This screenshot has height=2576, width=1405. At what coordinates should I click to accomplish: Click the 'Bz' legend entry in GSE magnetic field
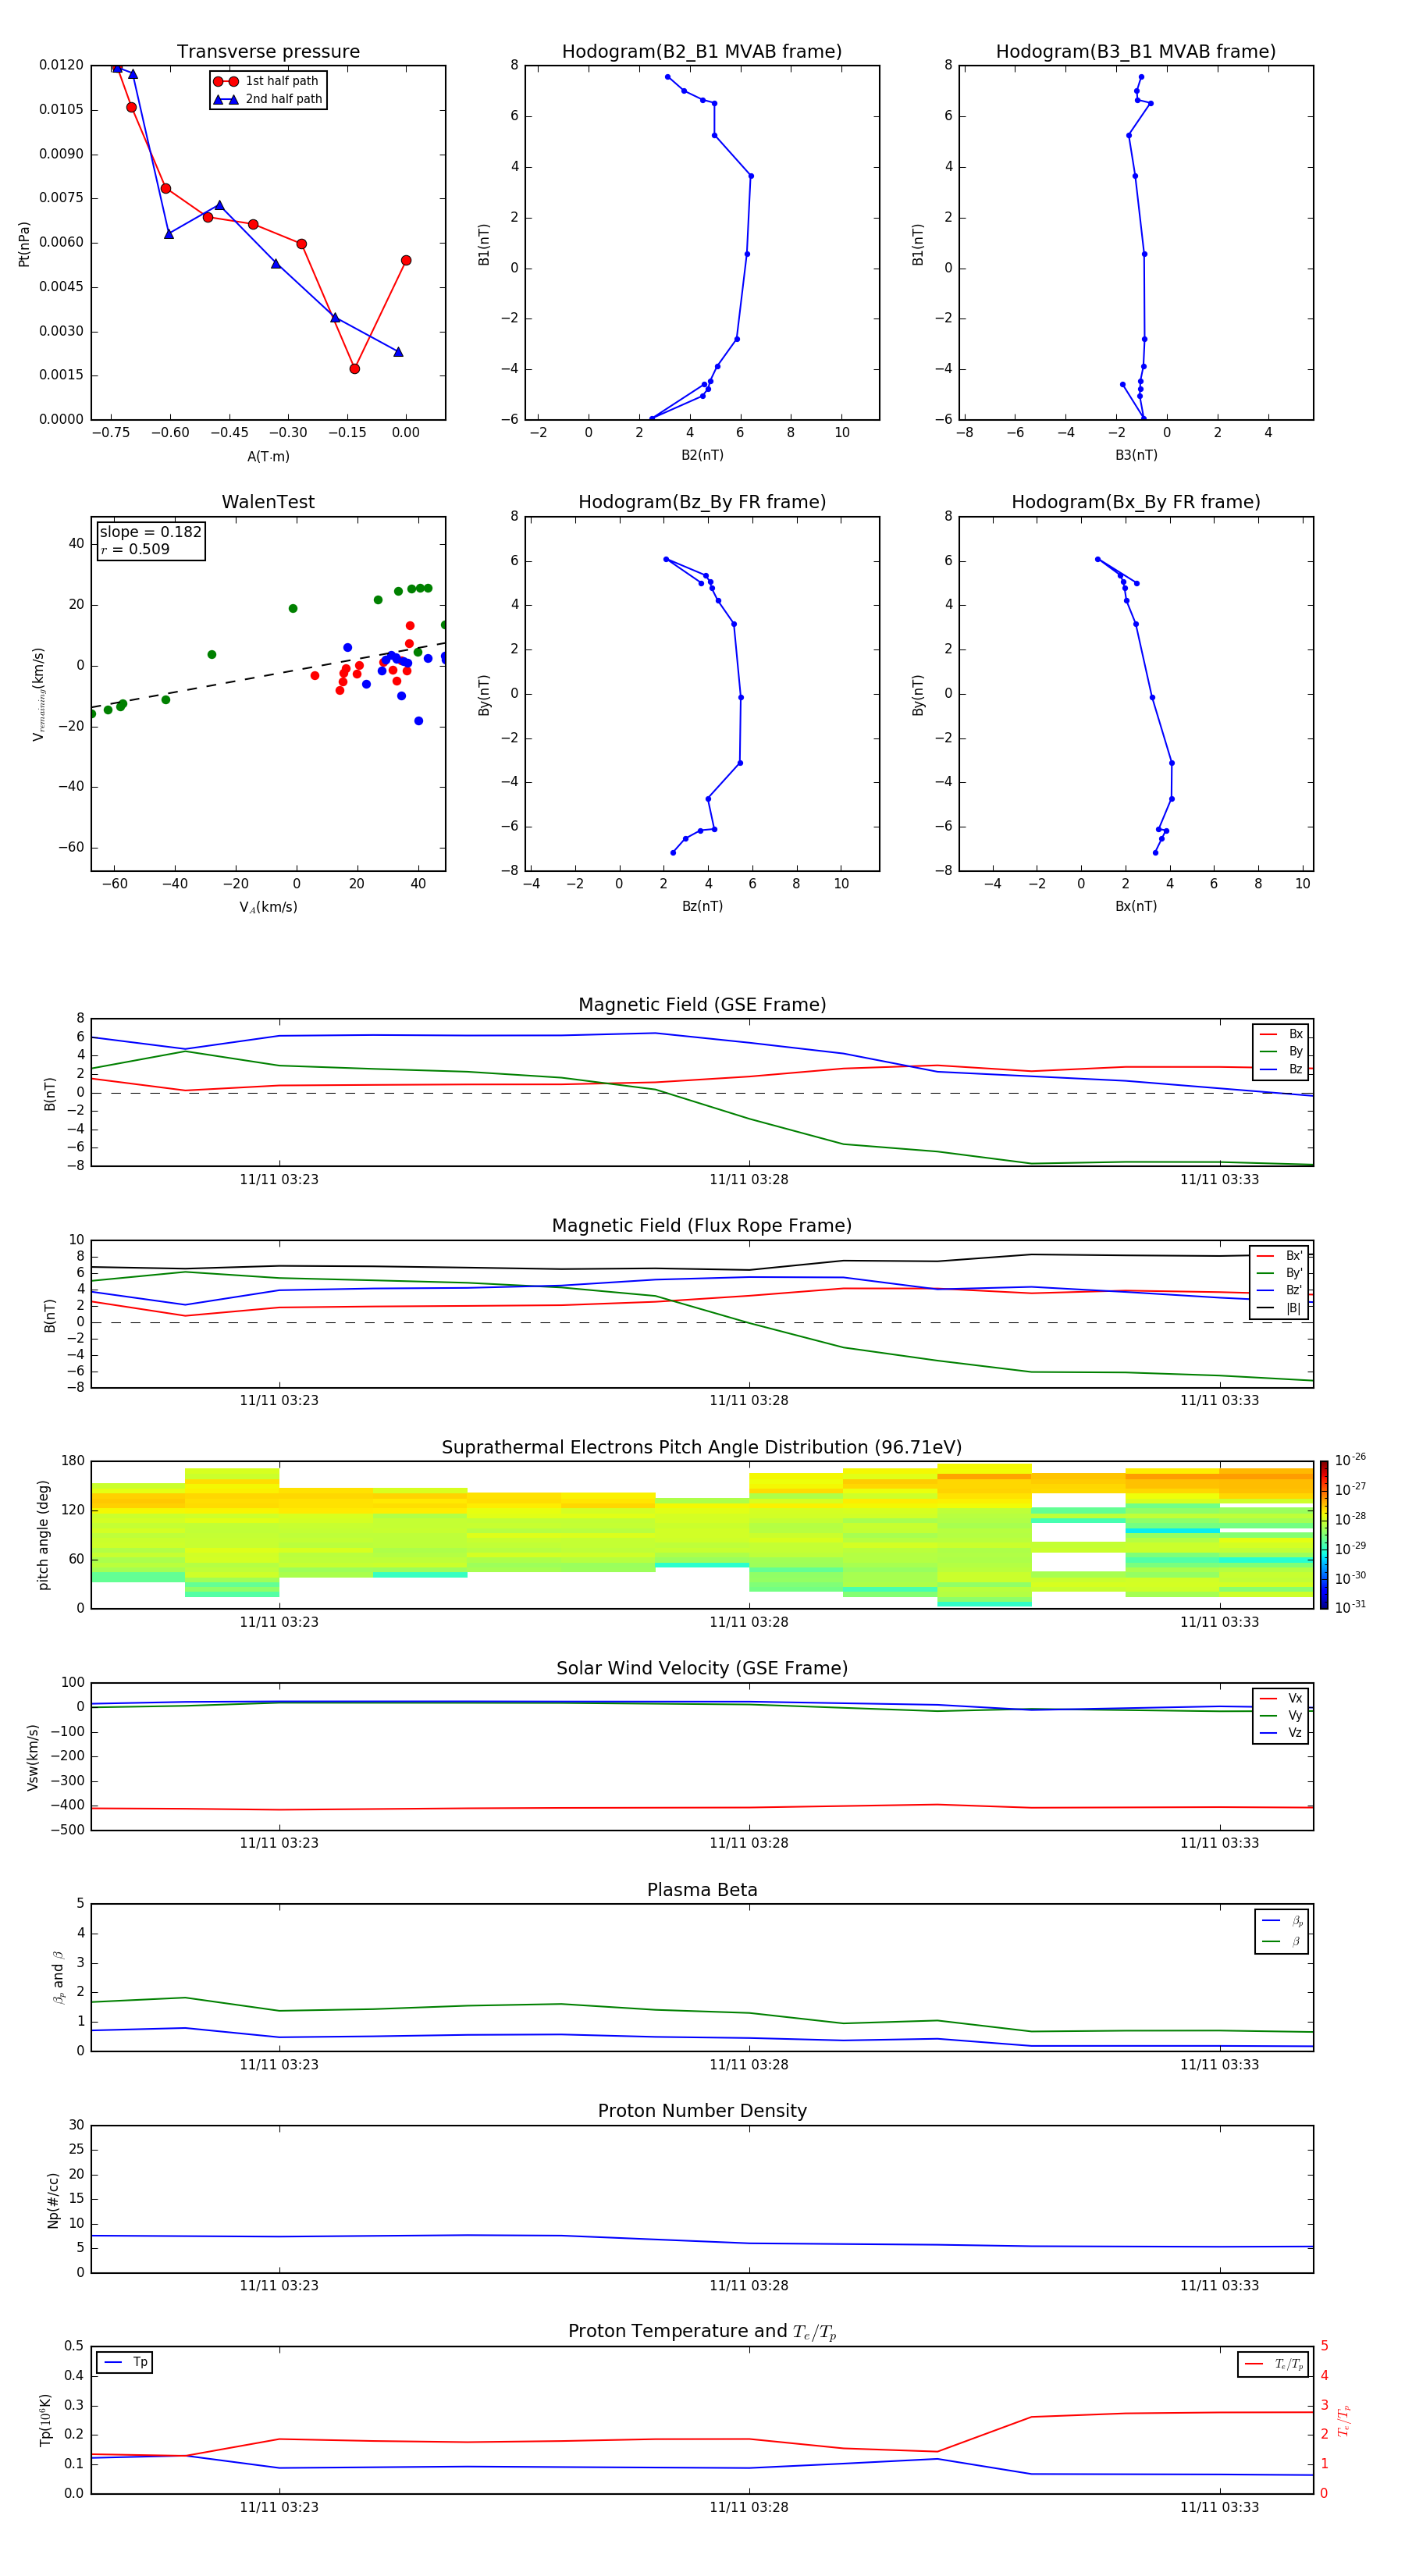point(1282,1070)
